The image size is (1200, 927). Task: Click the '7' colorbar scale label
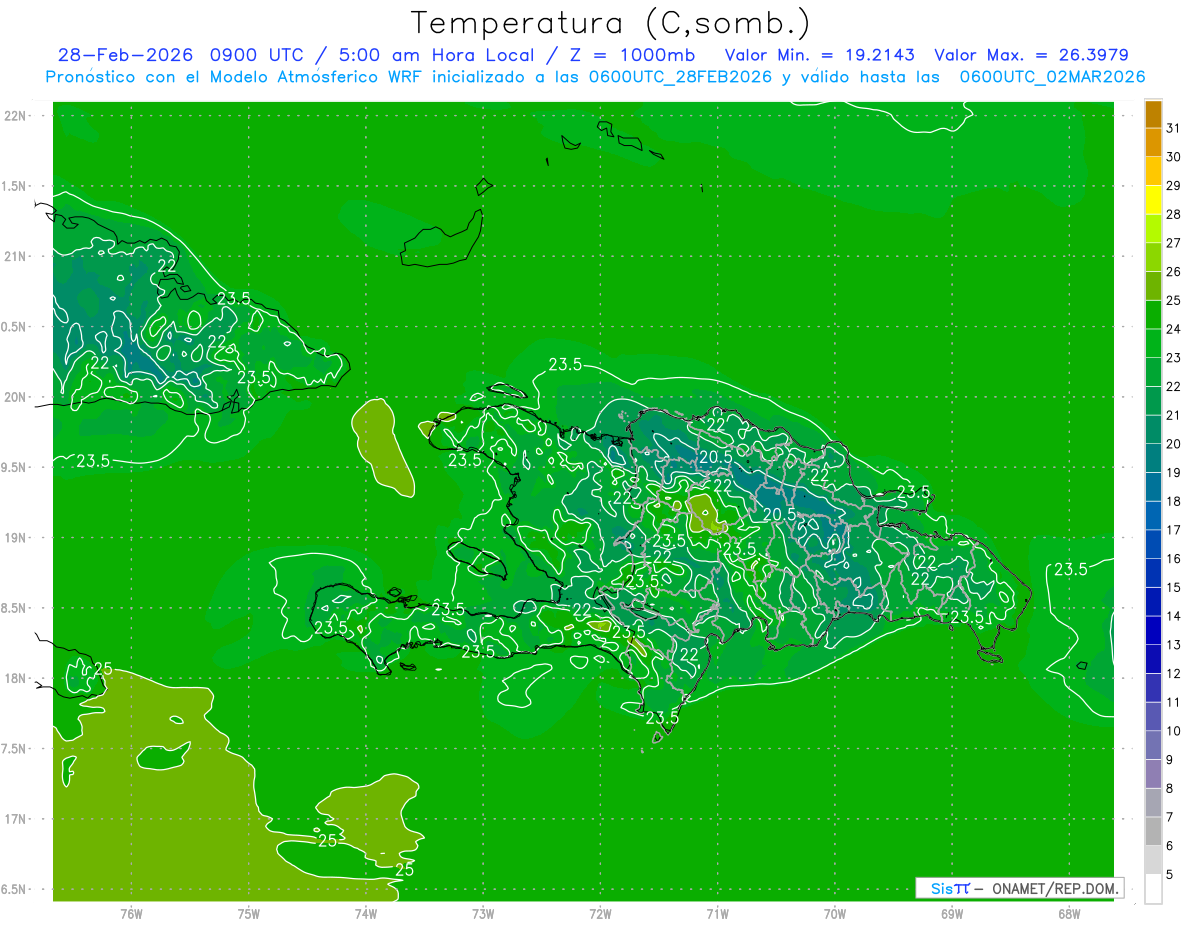point(1170,816)
